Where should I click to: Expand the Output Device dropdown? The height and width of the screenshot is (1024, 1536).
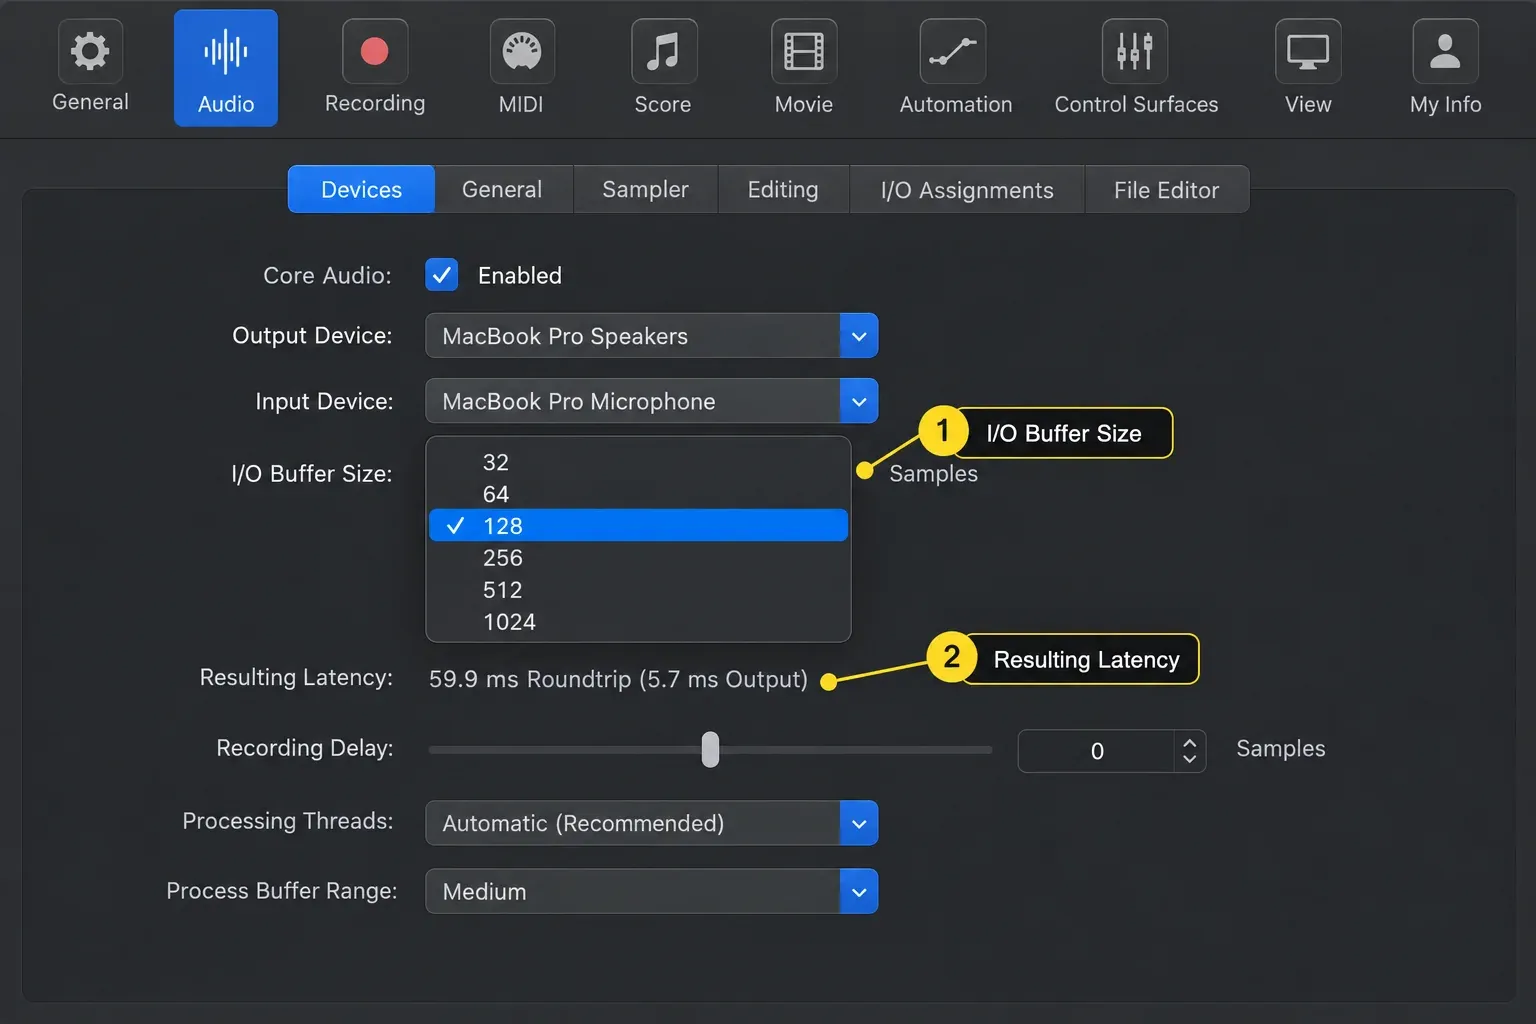point(652,336)
